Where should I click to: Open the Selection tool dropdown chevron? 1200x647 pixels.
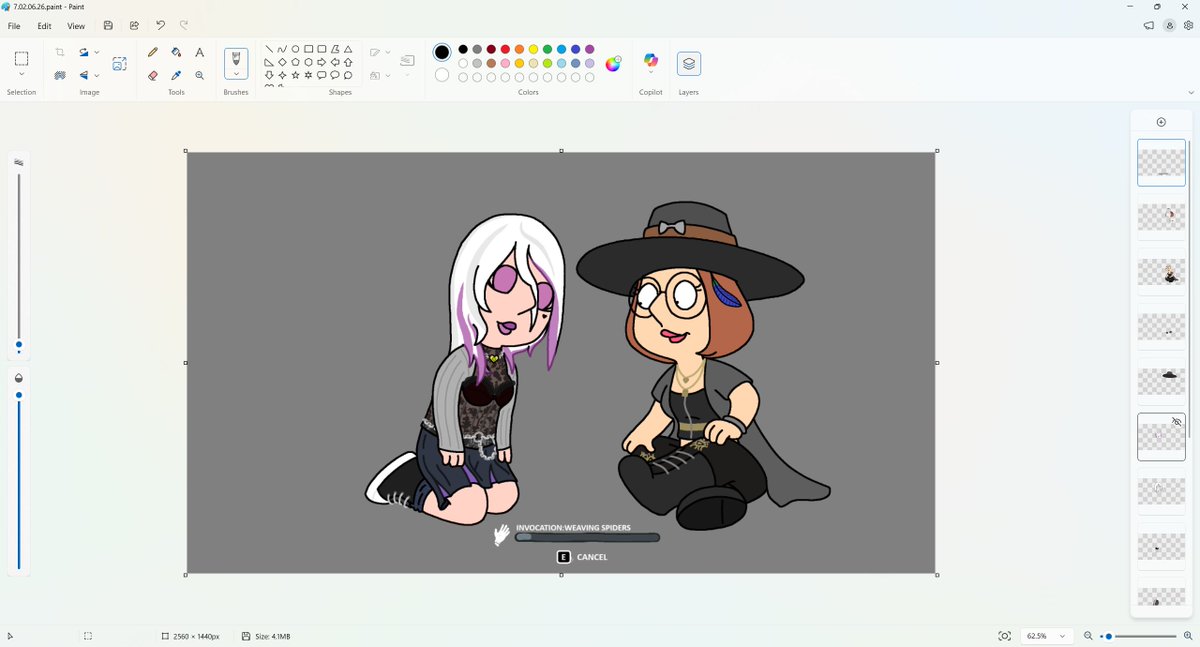click(x=21, y=74)
